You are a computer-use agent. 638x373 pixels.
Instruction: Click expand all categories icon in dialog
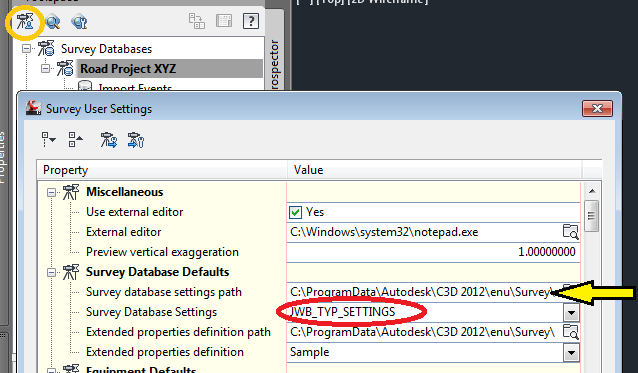pyautogui.click(x=49, y=140)
